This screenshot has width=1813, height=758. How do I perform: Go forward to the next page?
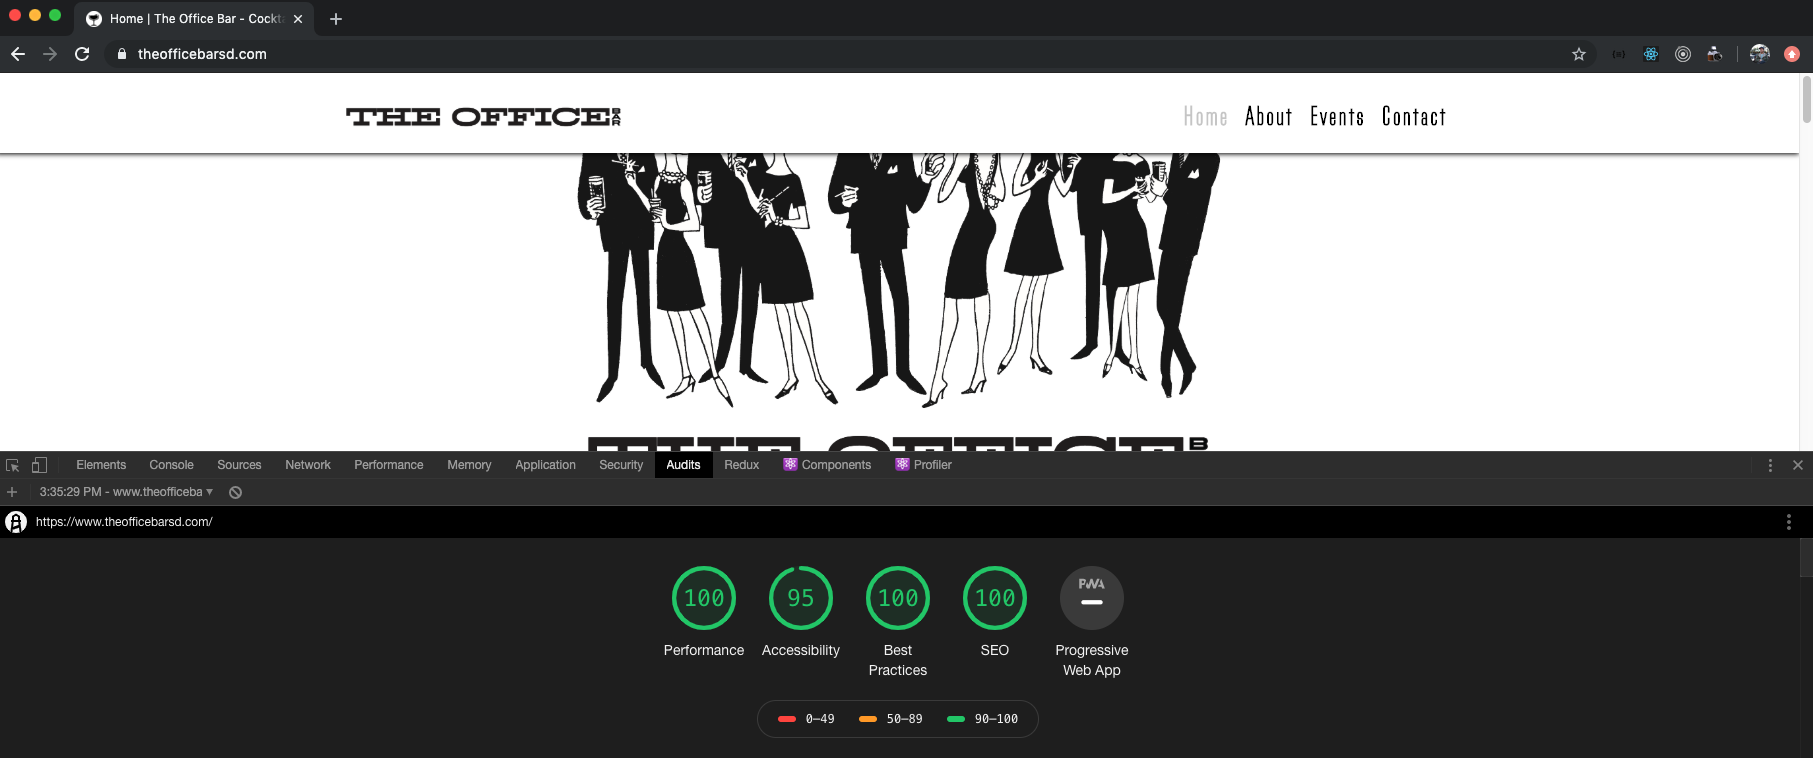point(50,54)
